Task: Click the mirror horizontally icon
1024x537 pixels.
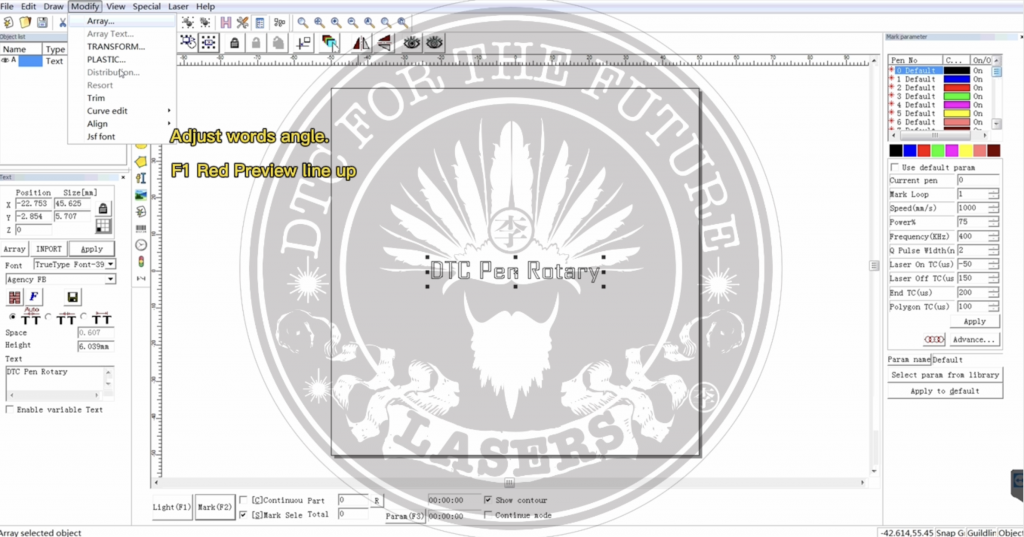Action: point(361,43)
